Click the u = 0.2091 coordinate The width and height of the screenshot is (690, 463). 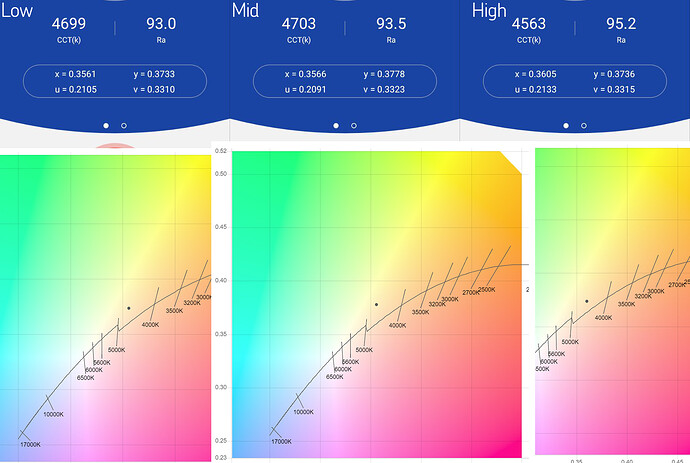coord(305,89)
